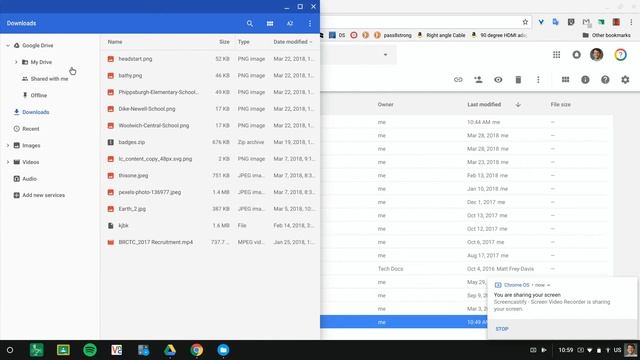Click Drive's get shareable link icon
640x360 pixels.
pyautogui.click(x=458, y=80)
